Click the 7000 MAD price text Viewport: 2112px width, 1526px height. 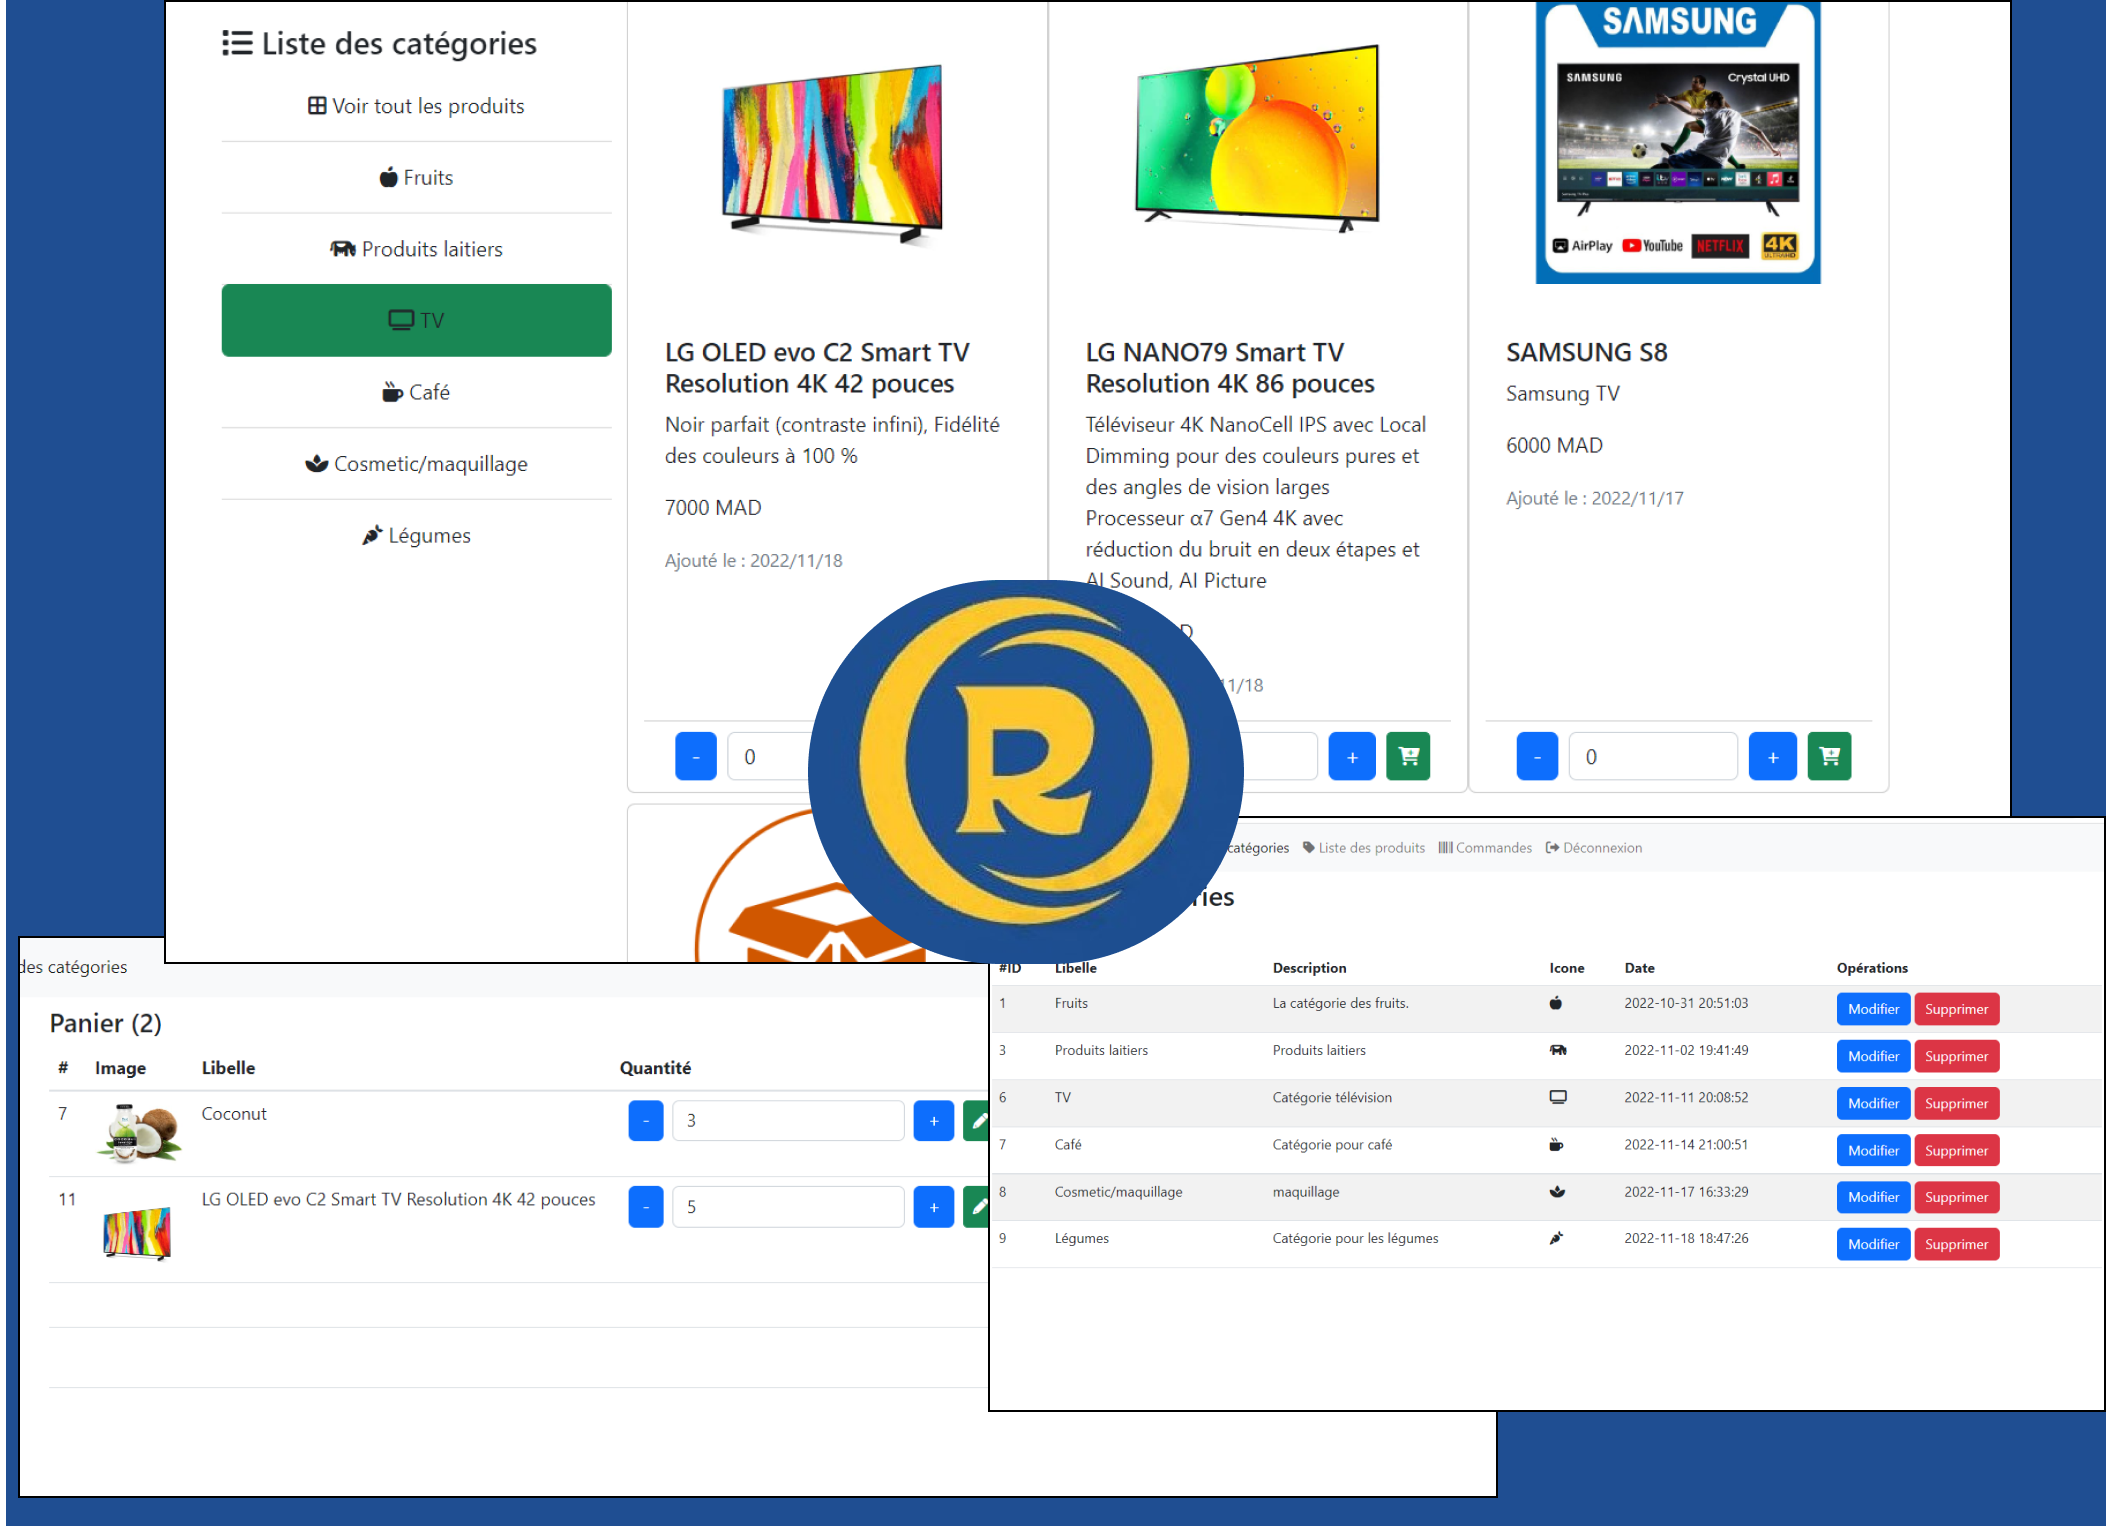[713, 508]
